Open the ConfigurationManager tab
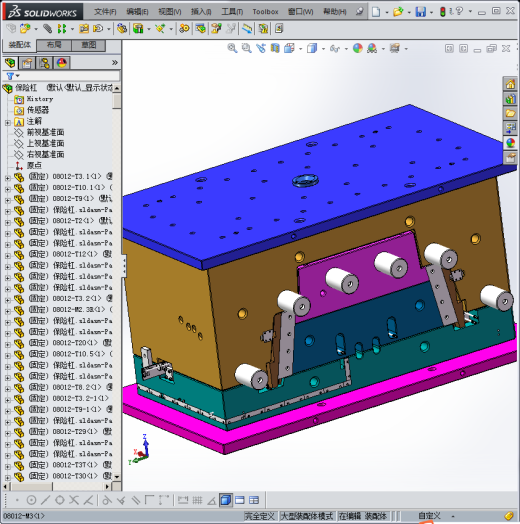The width and height of the screenshot is (520, 524). pyautogui.click(x=44, y=63)
